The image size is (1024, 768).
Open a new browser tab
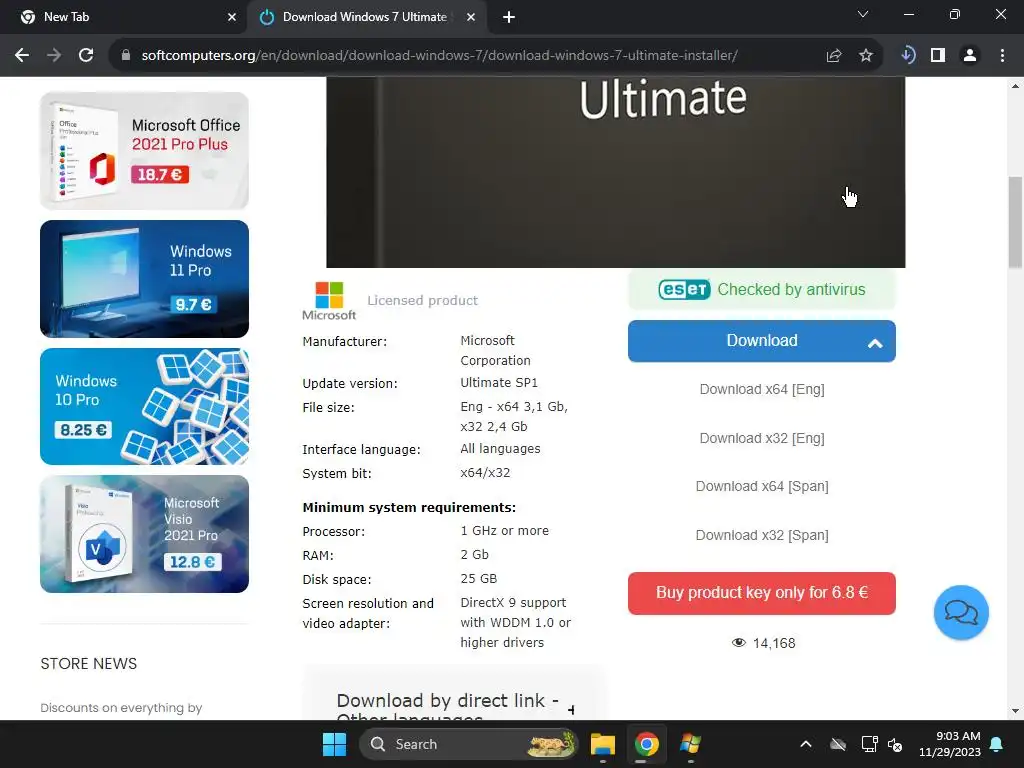[x=509, y=17]
